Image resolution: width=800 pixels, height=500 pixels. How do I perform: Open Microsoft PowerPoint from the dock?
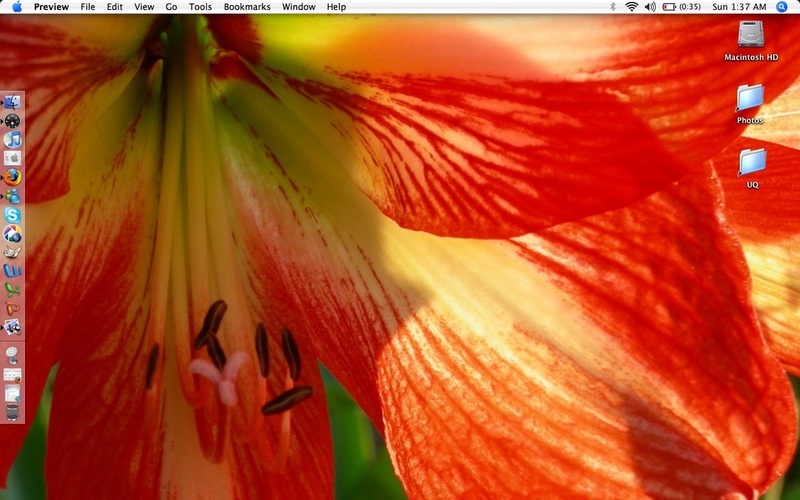(12, 308)
